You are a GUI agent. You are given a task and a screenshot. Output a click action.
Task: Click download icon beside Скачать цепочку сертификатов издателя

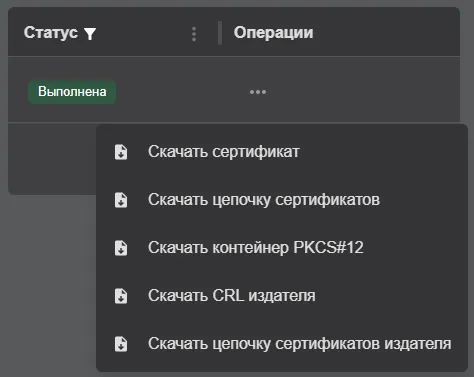[121, 344]
